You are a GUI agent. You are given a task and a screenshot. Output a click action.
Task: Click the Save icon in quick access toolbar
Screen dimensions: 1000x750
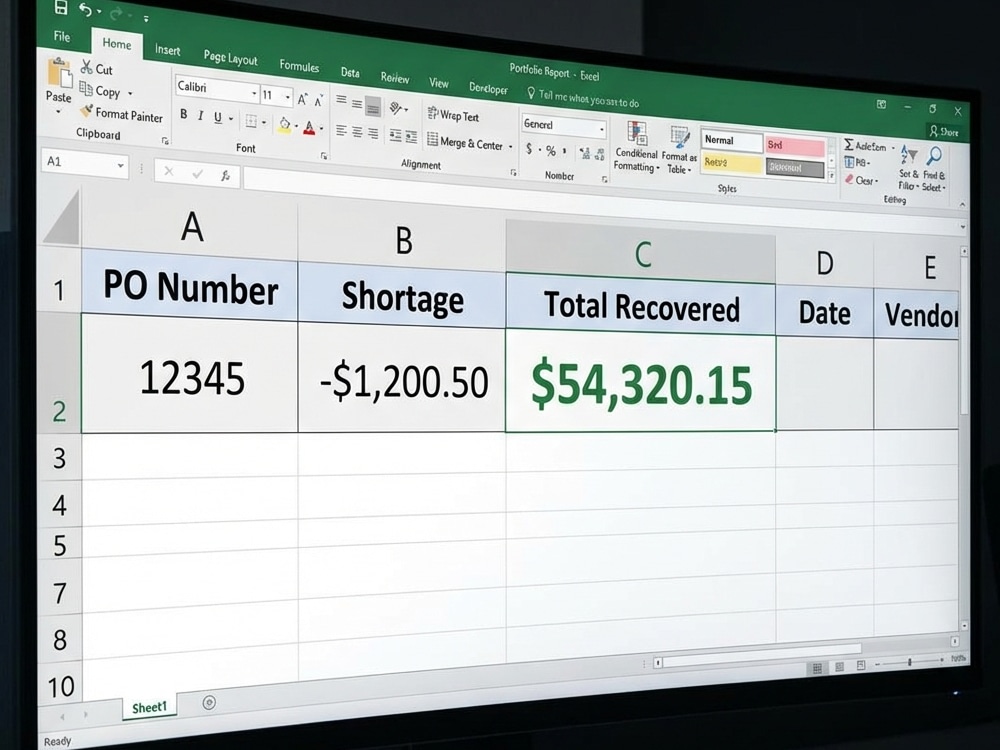(61, 8)
